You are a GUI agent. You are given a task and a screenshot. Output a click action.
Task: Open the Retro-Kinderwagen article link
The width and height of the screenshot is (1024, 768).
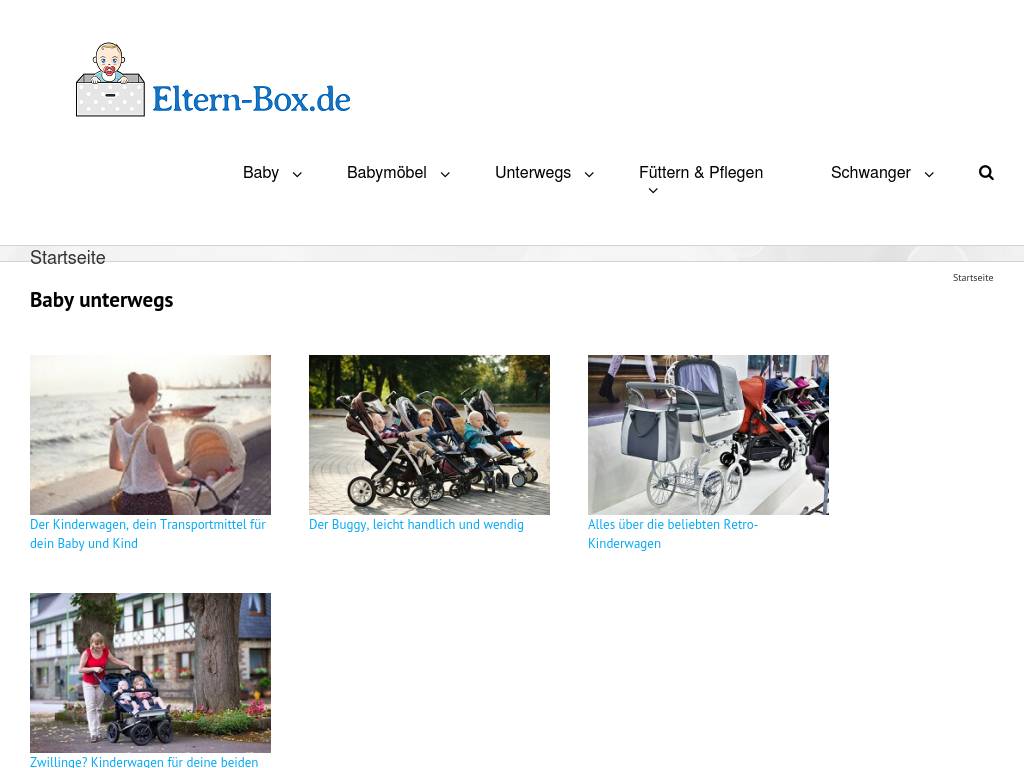pyautogui.click(x=673, y=534)
